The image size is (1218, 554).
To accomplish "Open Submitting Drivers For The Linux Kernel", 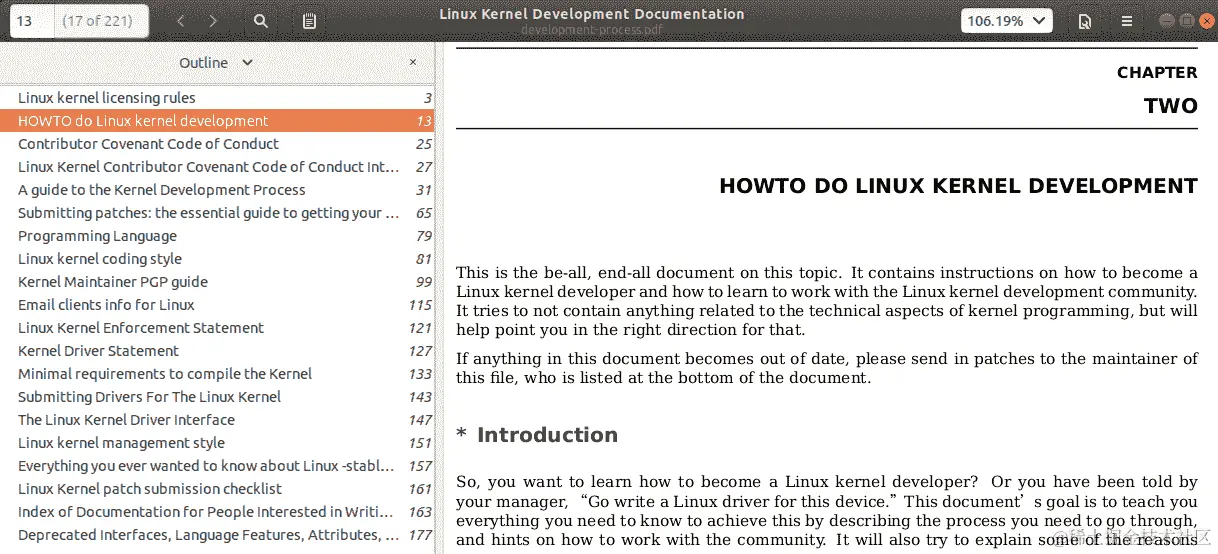I will pos(217,397).
